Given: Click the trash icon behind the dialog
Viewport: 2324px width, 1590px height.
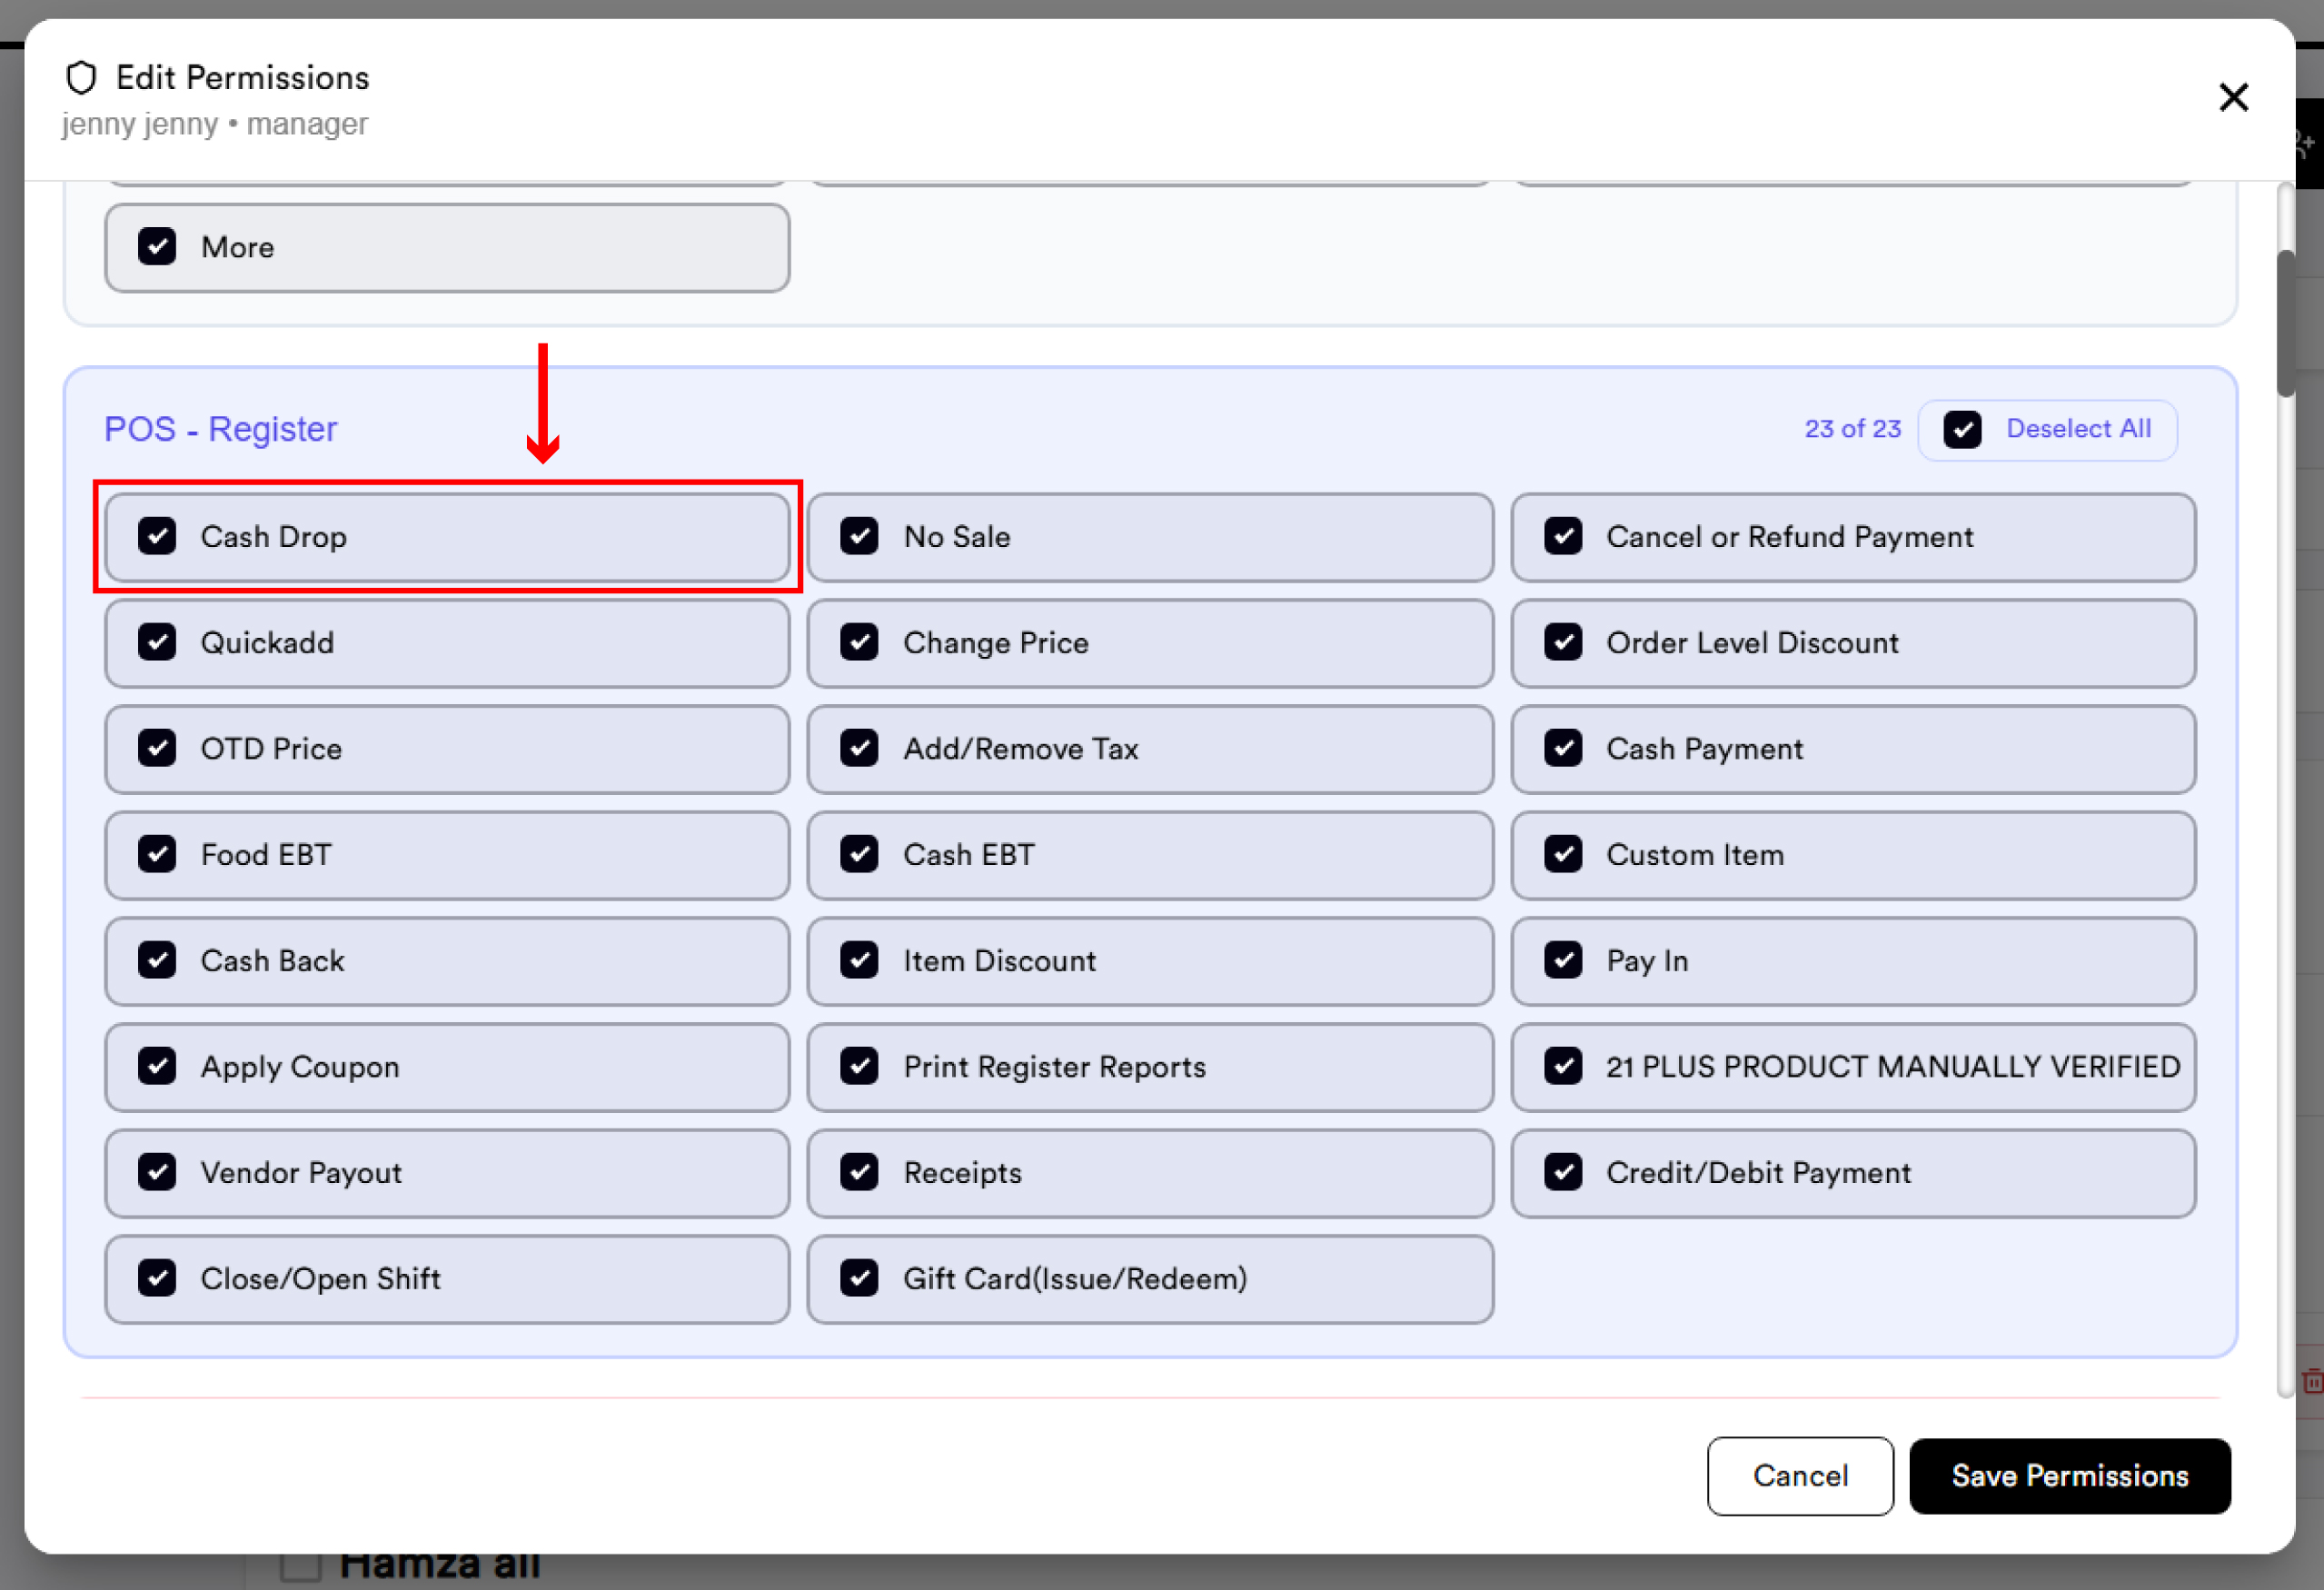Looking at the screenshot, I should tap(2311, 1381).
